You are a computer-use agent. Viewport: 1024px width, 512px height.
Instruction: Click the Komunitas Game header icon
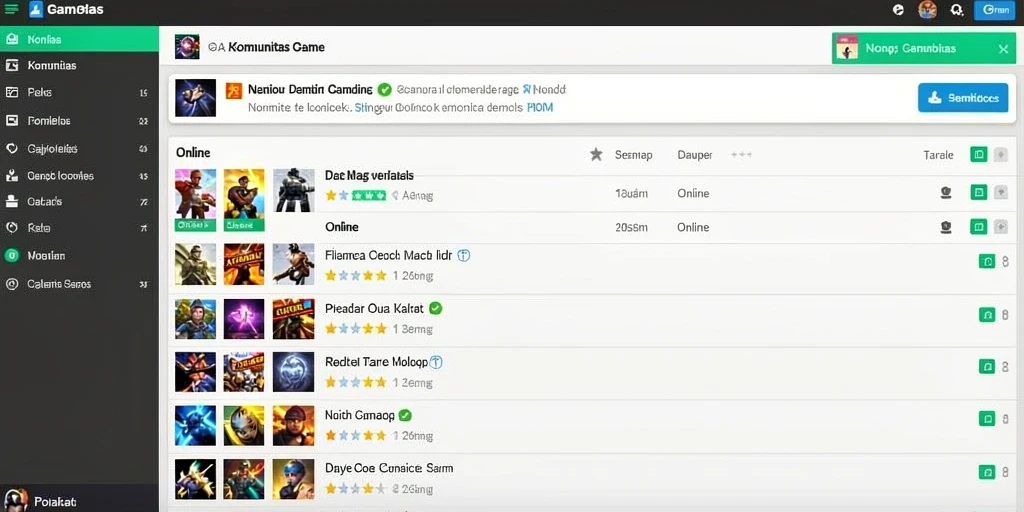tap(187, 47)
